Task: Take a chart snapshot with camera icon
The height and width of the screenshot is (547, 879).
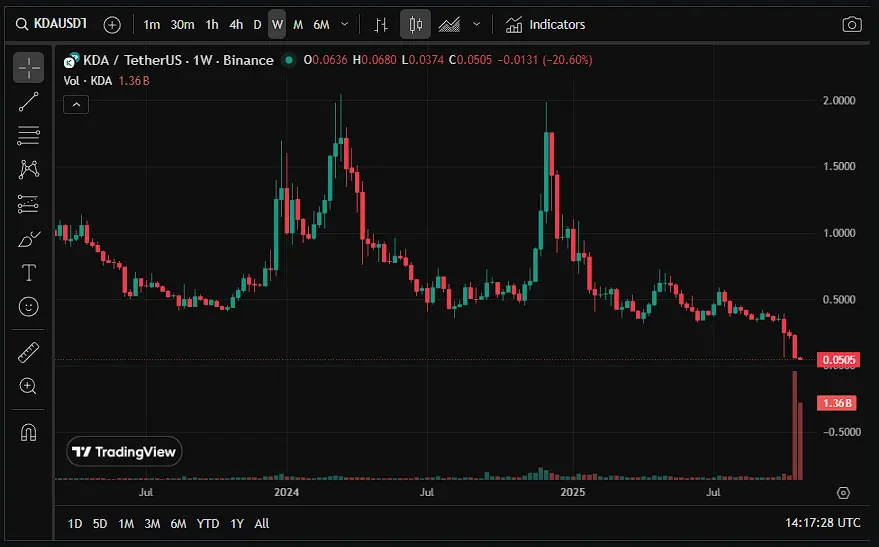Action: pyautogui.click(x=852, y=25)
